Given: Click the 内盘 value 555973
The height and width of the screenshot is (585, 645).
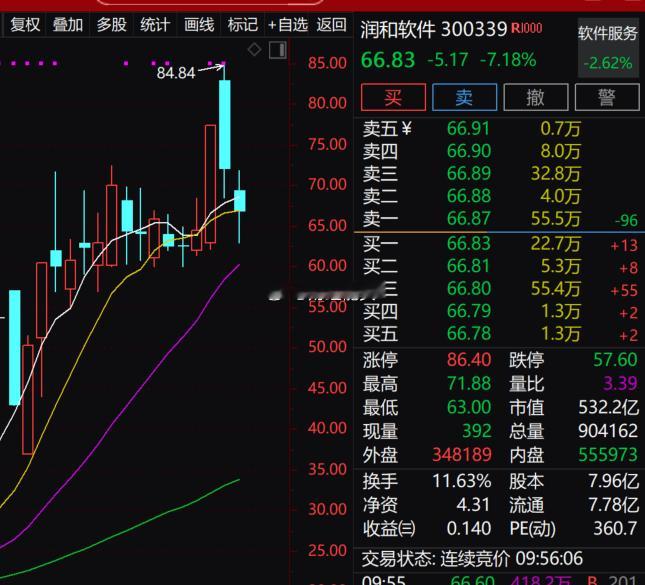Looking at the screenshot, I should coord(608,455).
